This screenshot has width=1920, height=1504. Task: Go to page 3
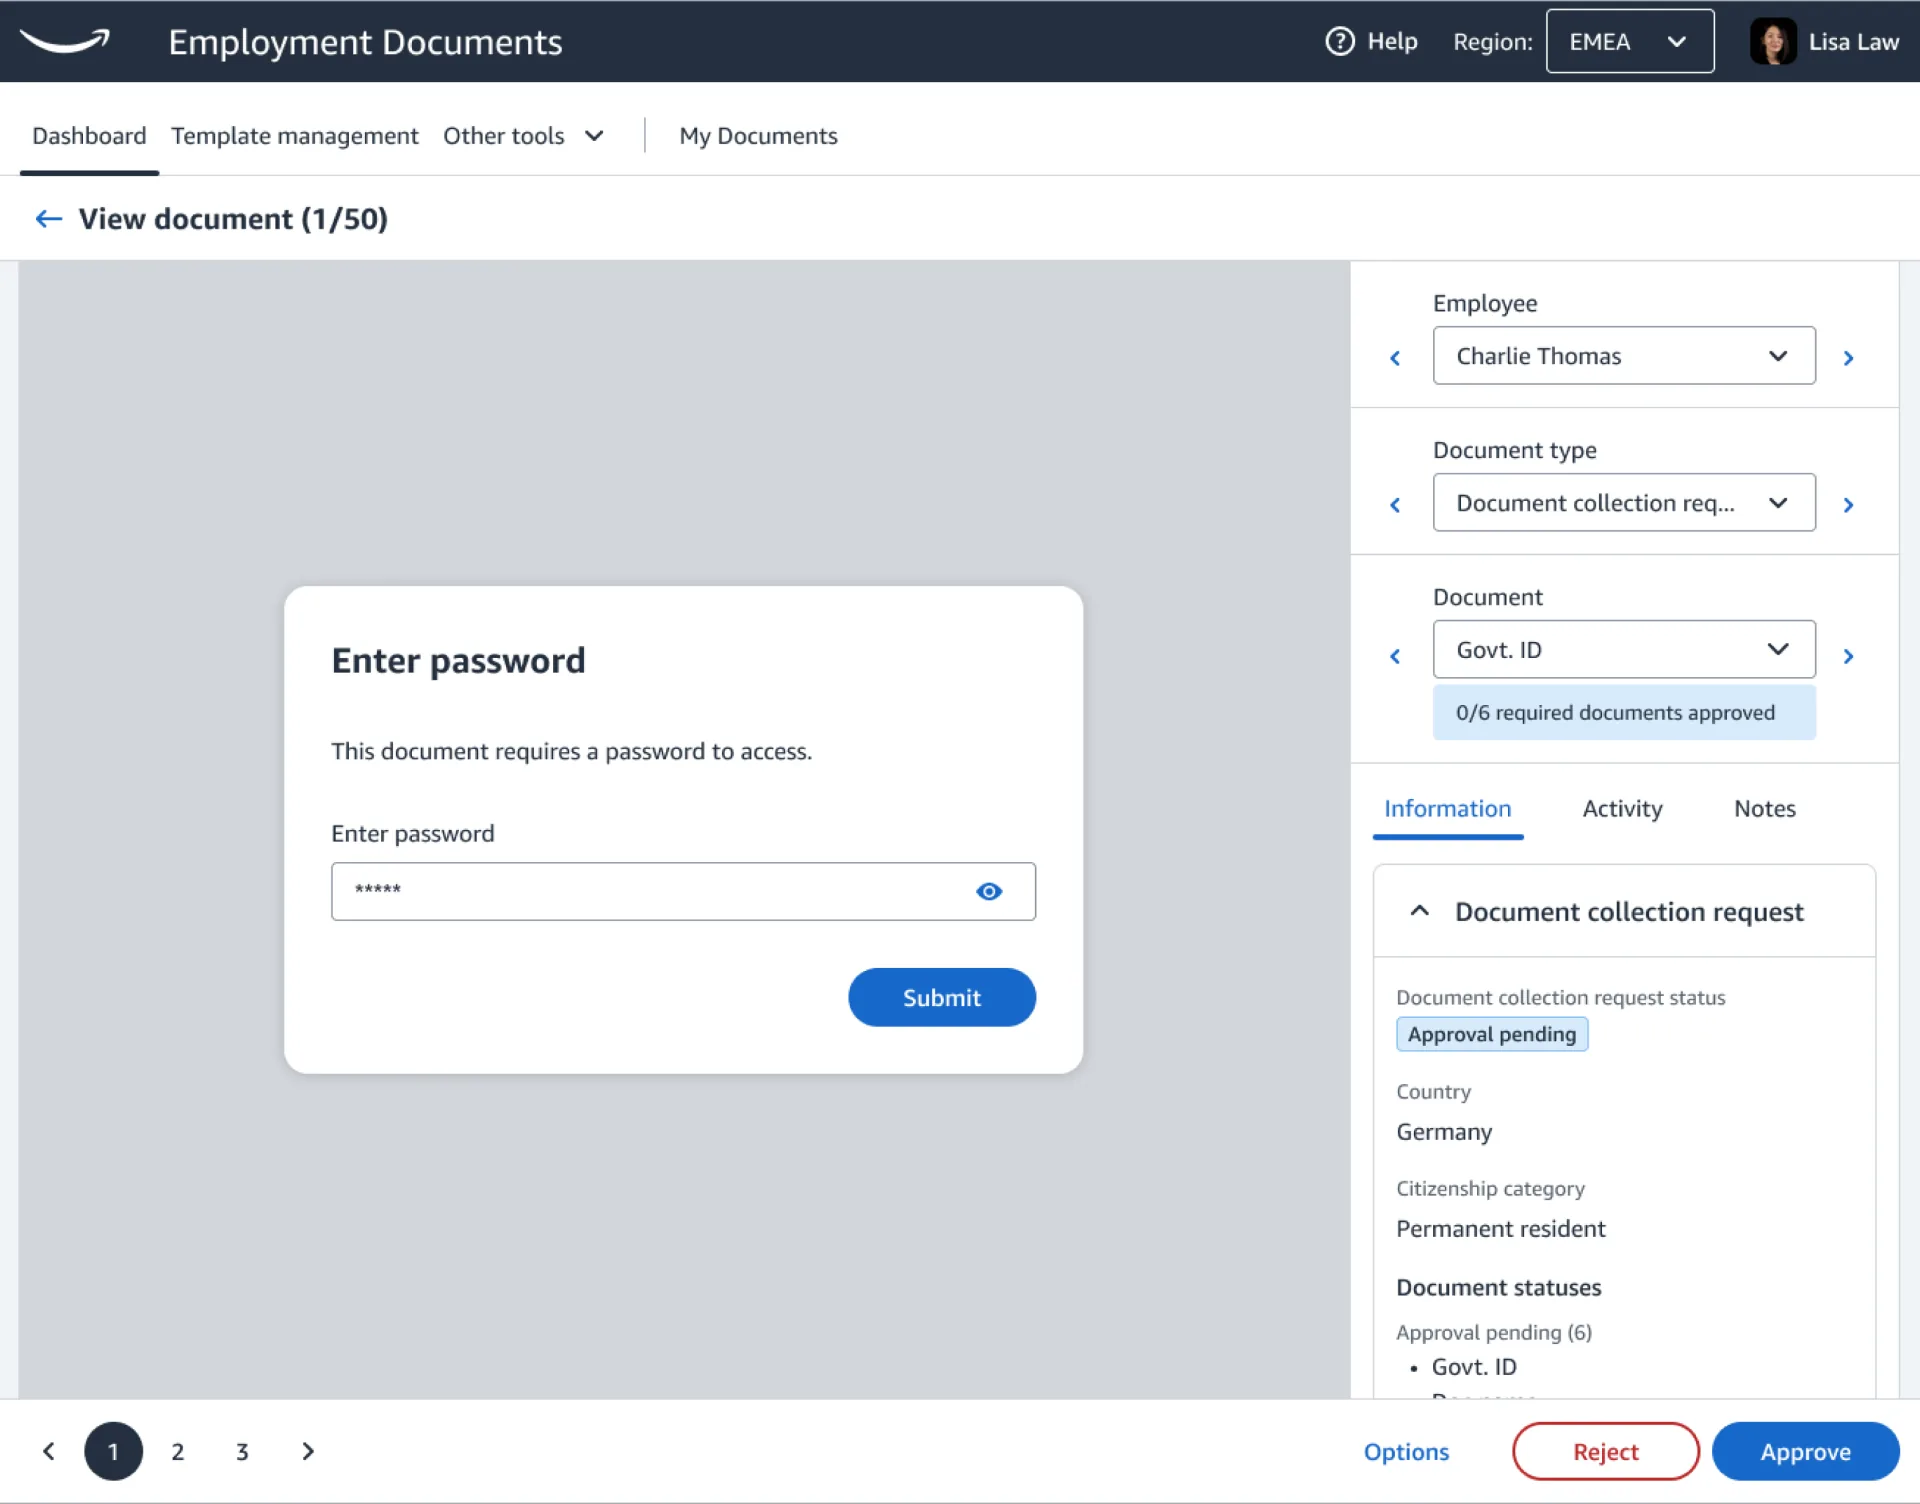(x=242, y=1451)
